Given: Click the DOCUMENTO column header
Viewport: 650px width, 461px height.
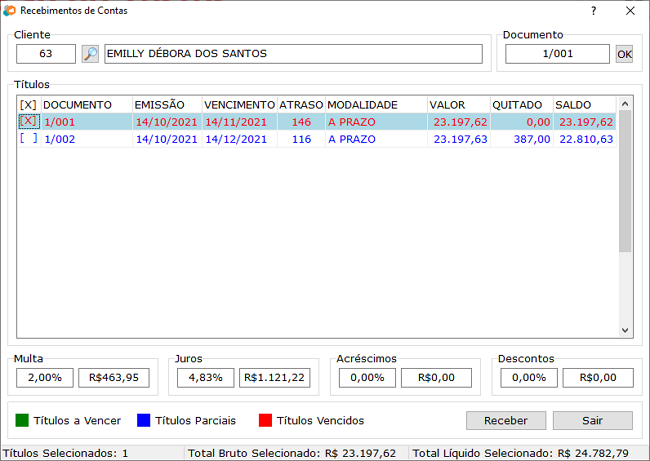Looking at the screenshot, I should (87, 105).
